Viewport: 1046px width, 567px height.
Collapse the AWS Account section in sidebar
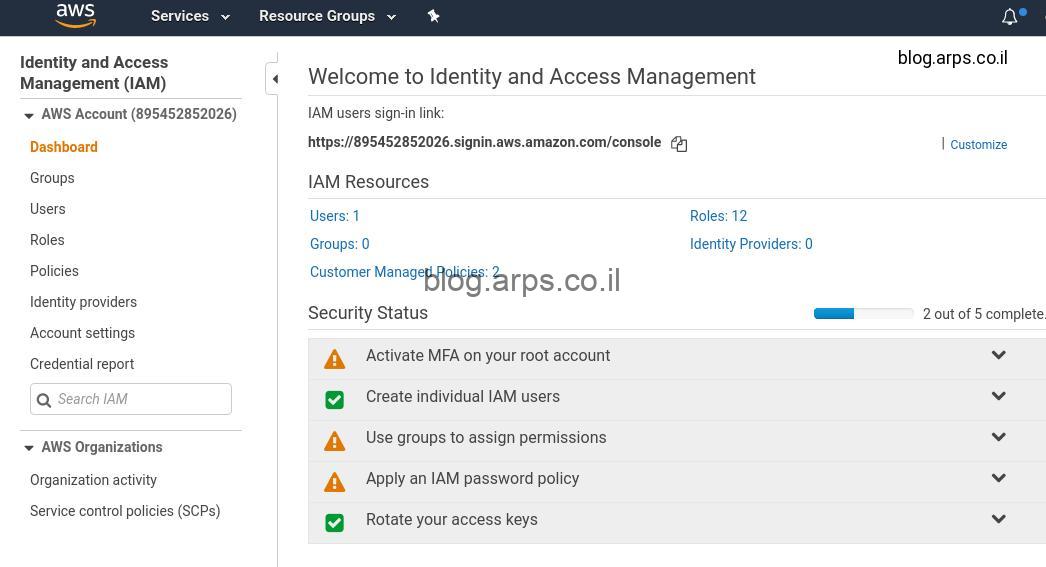(29, 115)
